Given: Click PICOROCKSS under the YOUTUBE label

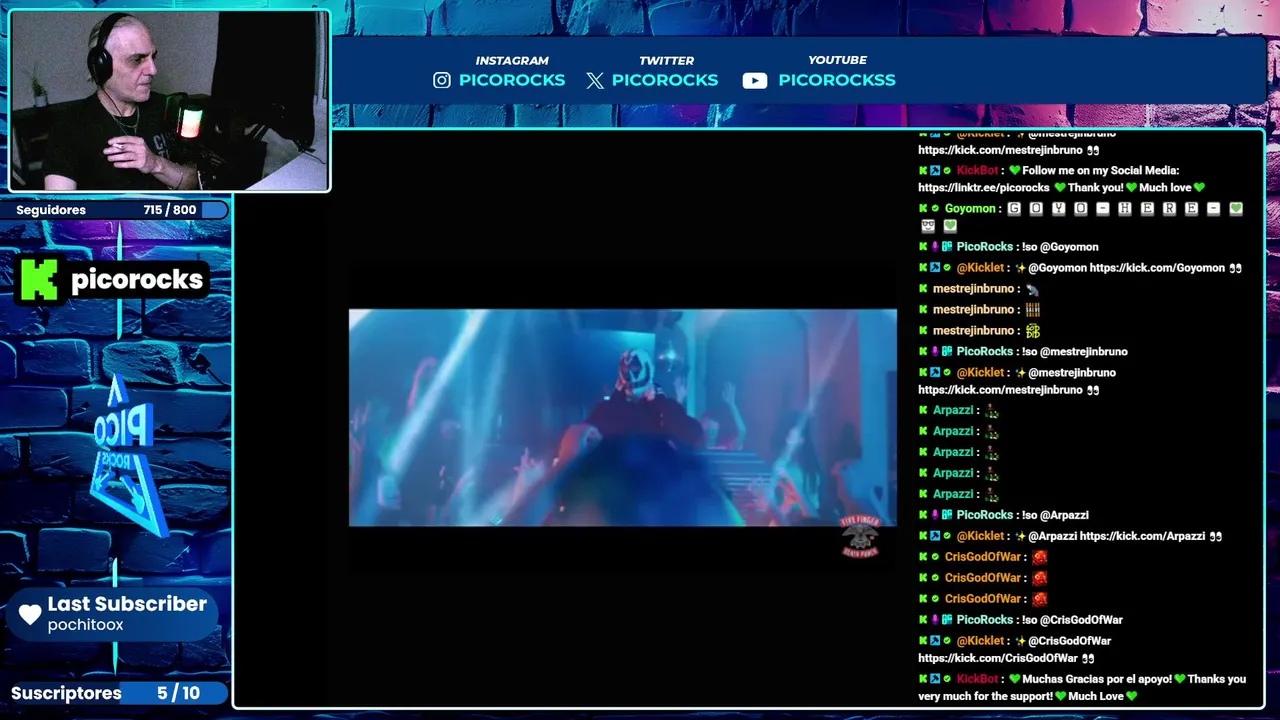Looking at the screenshot, I should (x=837, y=80).
